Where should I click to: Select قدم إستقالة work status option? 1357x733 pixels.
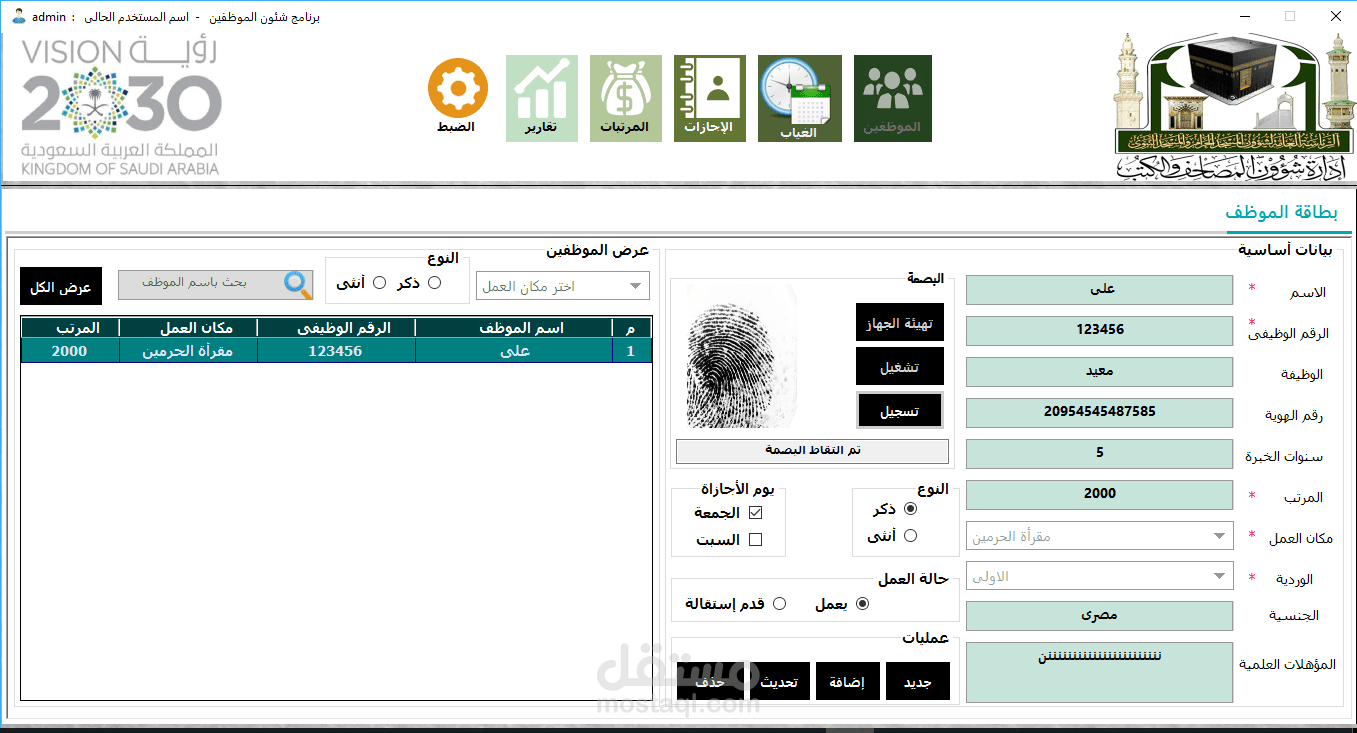tap(780, 603)
